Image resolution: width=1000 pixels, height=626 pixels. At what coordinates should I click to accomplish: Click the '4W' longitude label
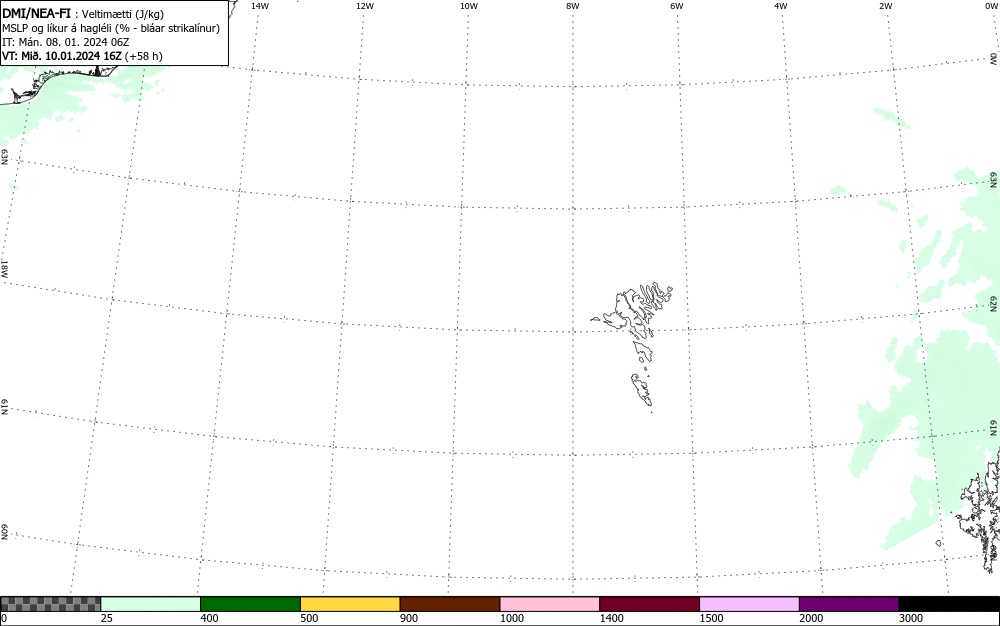pos(781,6)
